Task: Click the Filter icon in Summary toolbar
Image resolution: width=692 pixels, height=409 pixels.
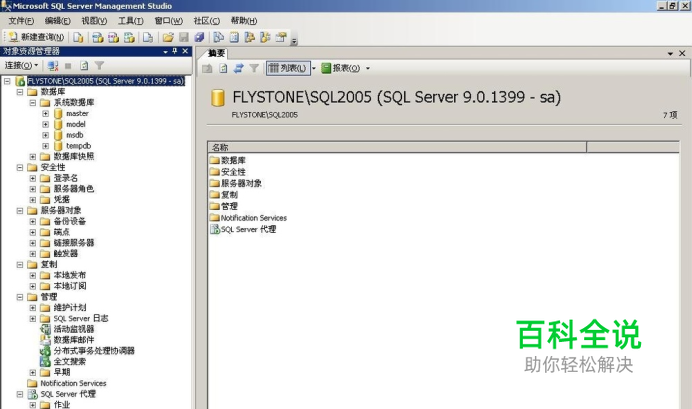Action: click(254, 68)
